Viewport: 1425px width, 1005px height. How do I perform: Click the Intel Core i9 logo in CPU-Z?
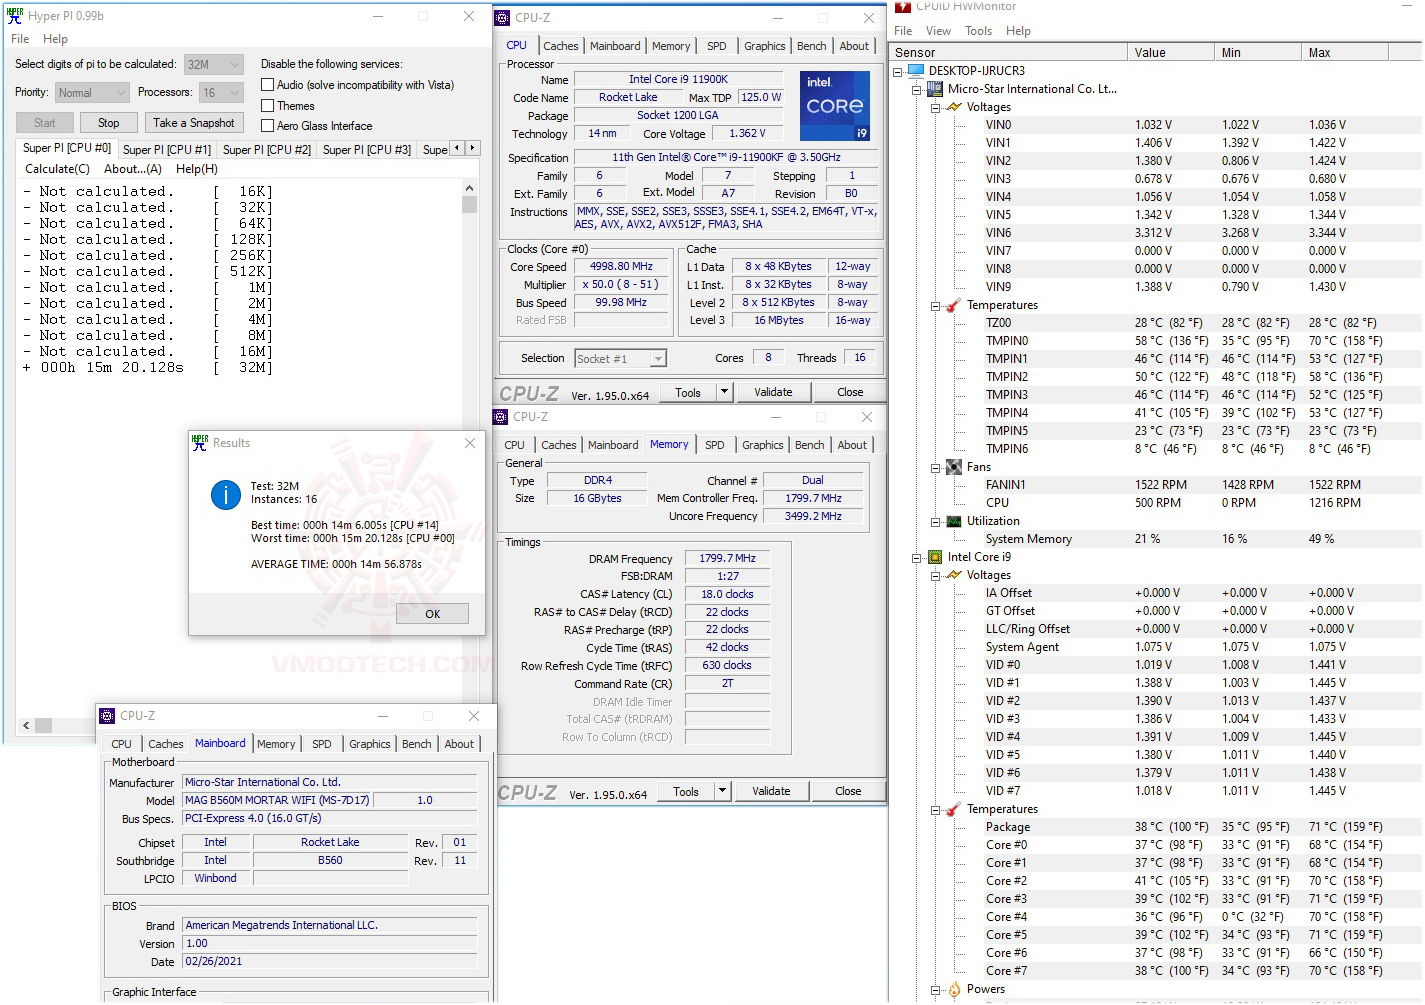click(x=834, y=105)
